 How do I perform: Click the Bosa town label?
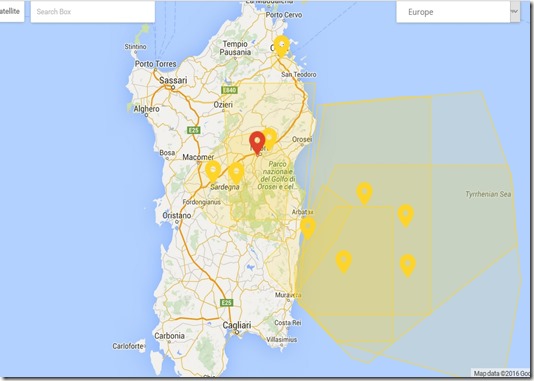click(167, 153)
